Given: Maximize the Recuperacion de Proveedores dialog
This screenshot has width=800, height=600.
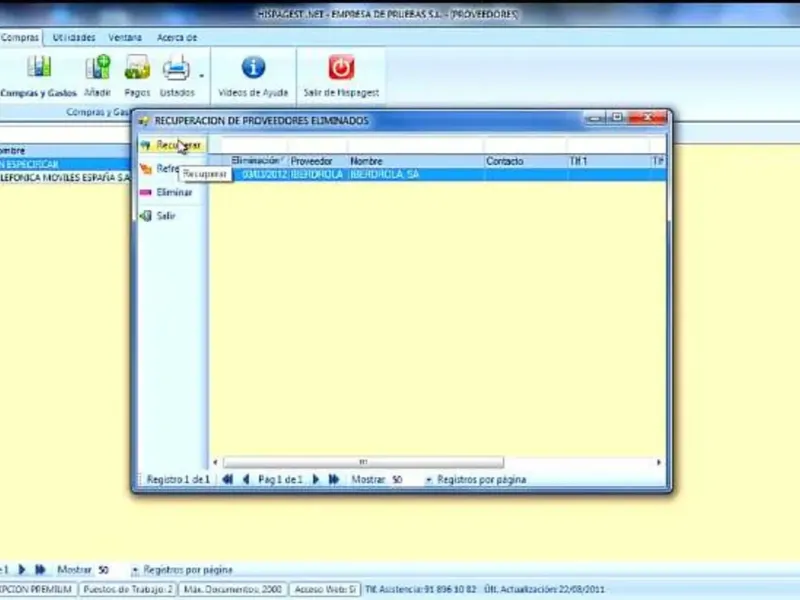Looking at the screenshot, I should [617, 118].
